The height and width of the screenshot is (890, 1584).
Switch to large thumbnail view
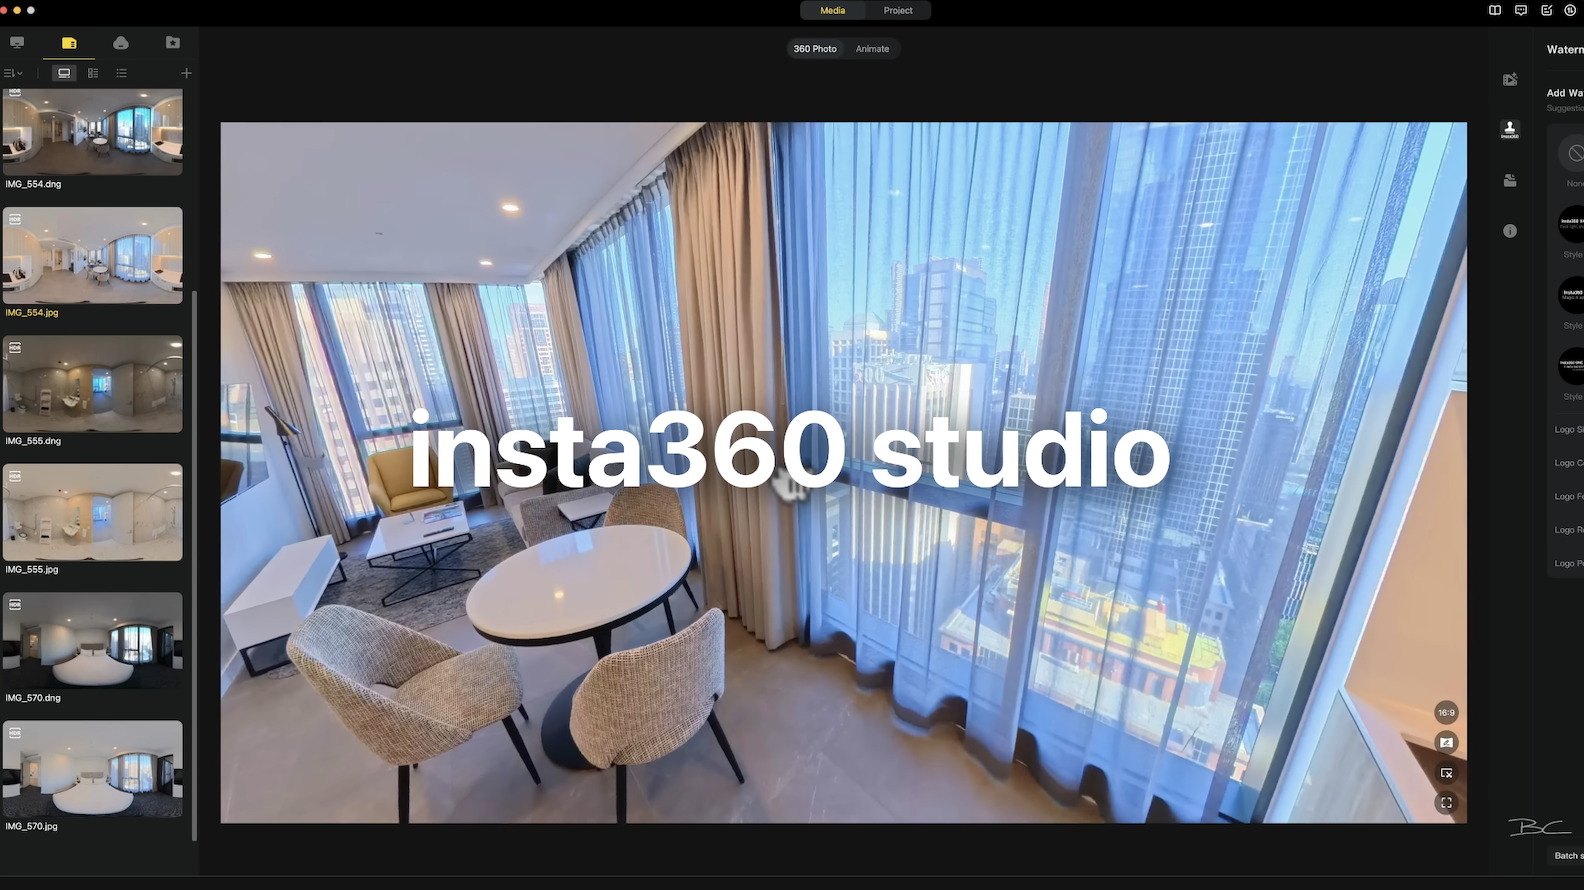click(x=64, y=73)
